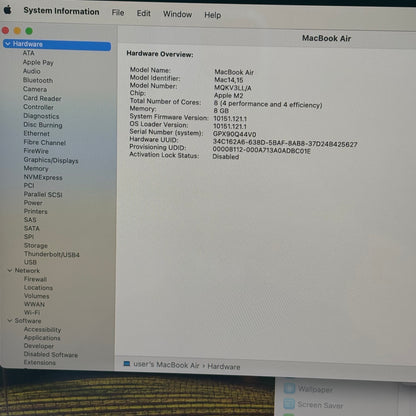Select Ethernet in the sidebar
Screen dimensions: 416x416
coord(37,133)
